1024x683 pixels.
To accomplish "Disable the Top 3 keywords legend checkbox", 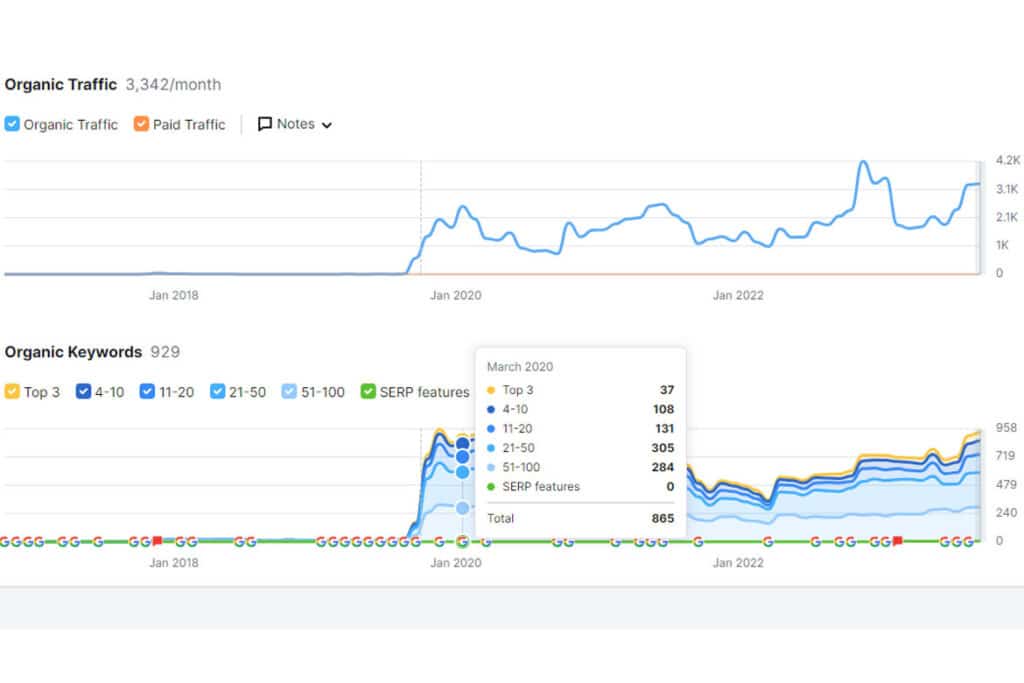I will point(12,392).
